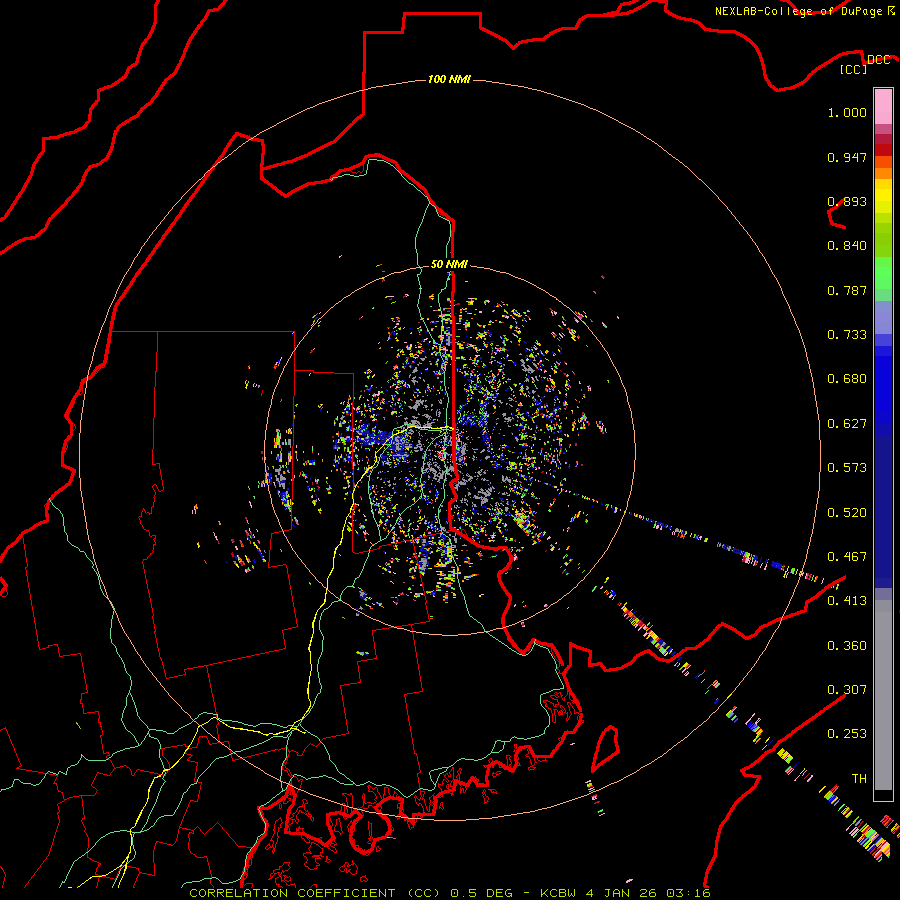Click the 0.893 legend value
This screenshot has width=900, height=900.
pos(847,201)
